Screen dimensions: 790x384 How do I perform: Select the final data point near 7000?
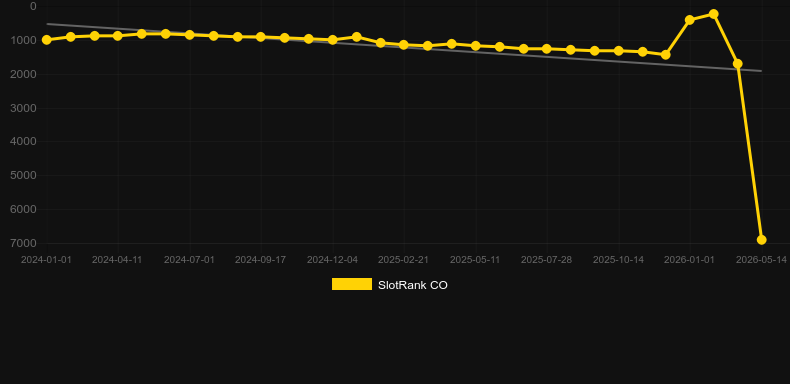point(761,240)
